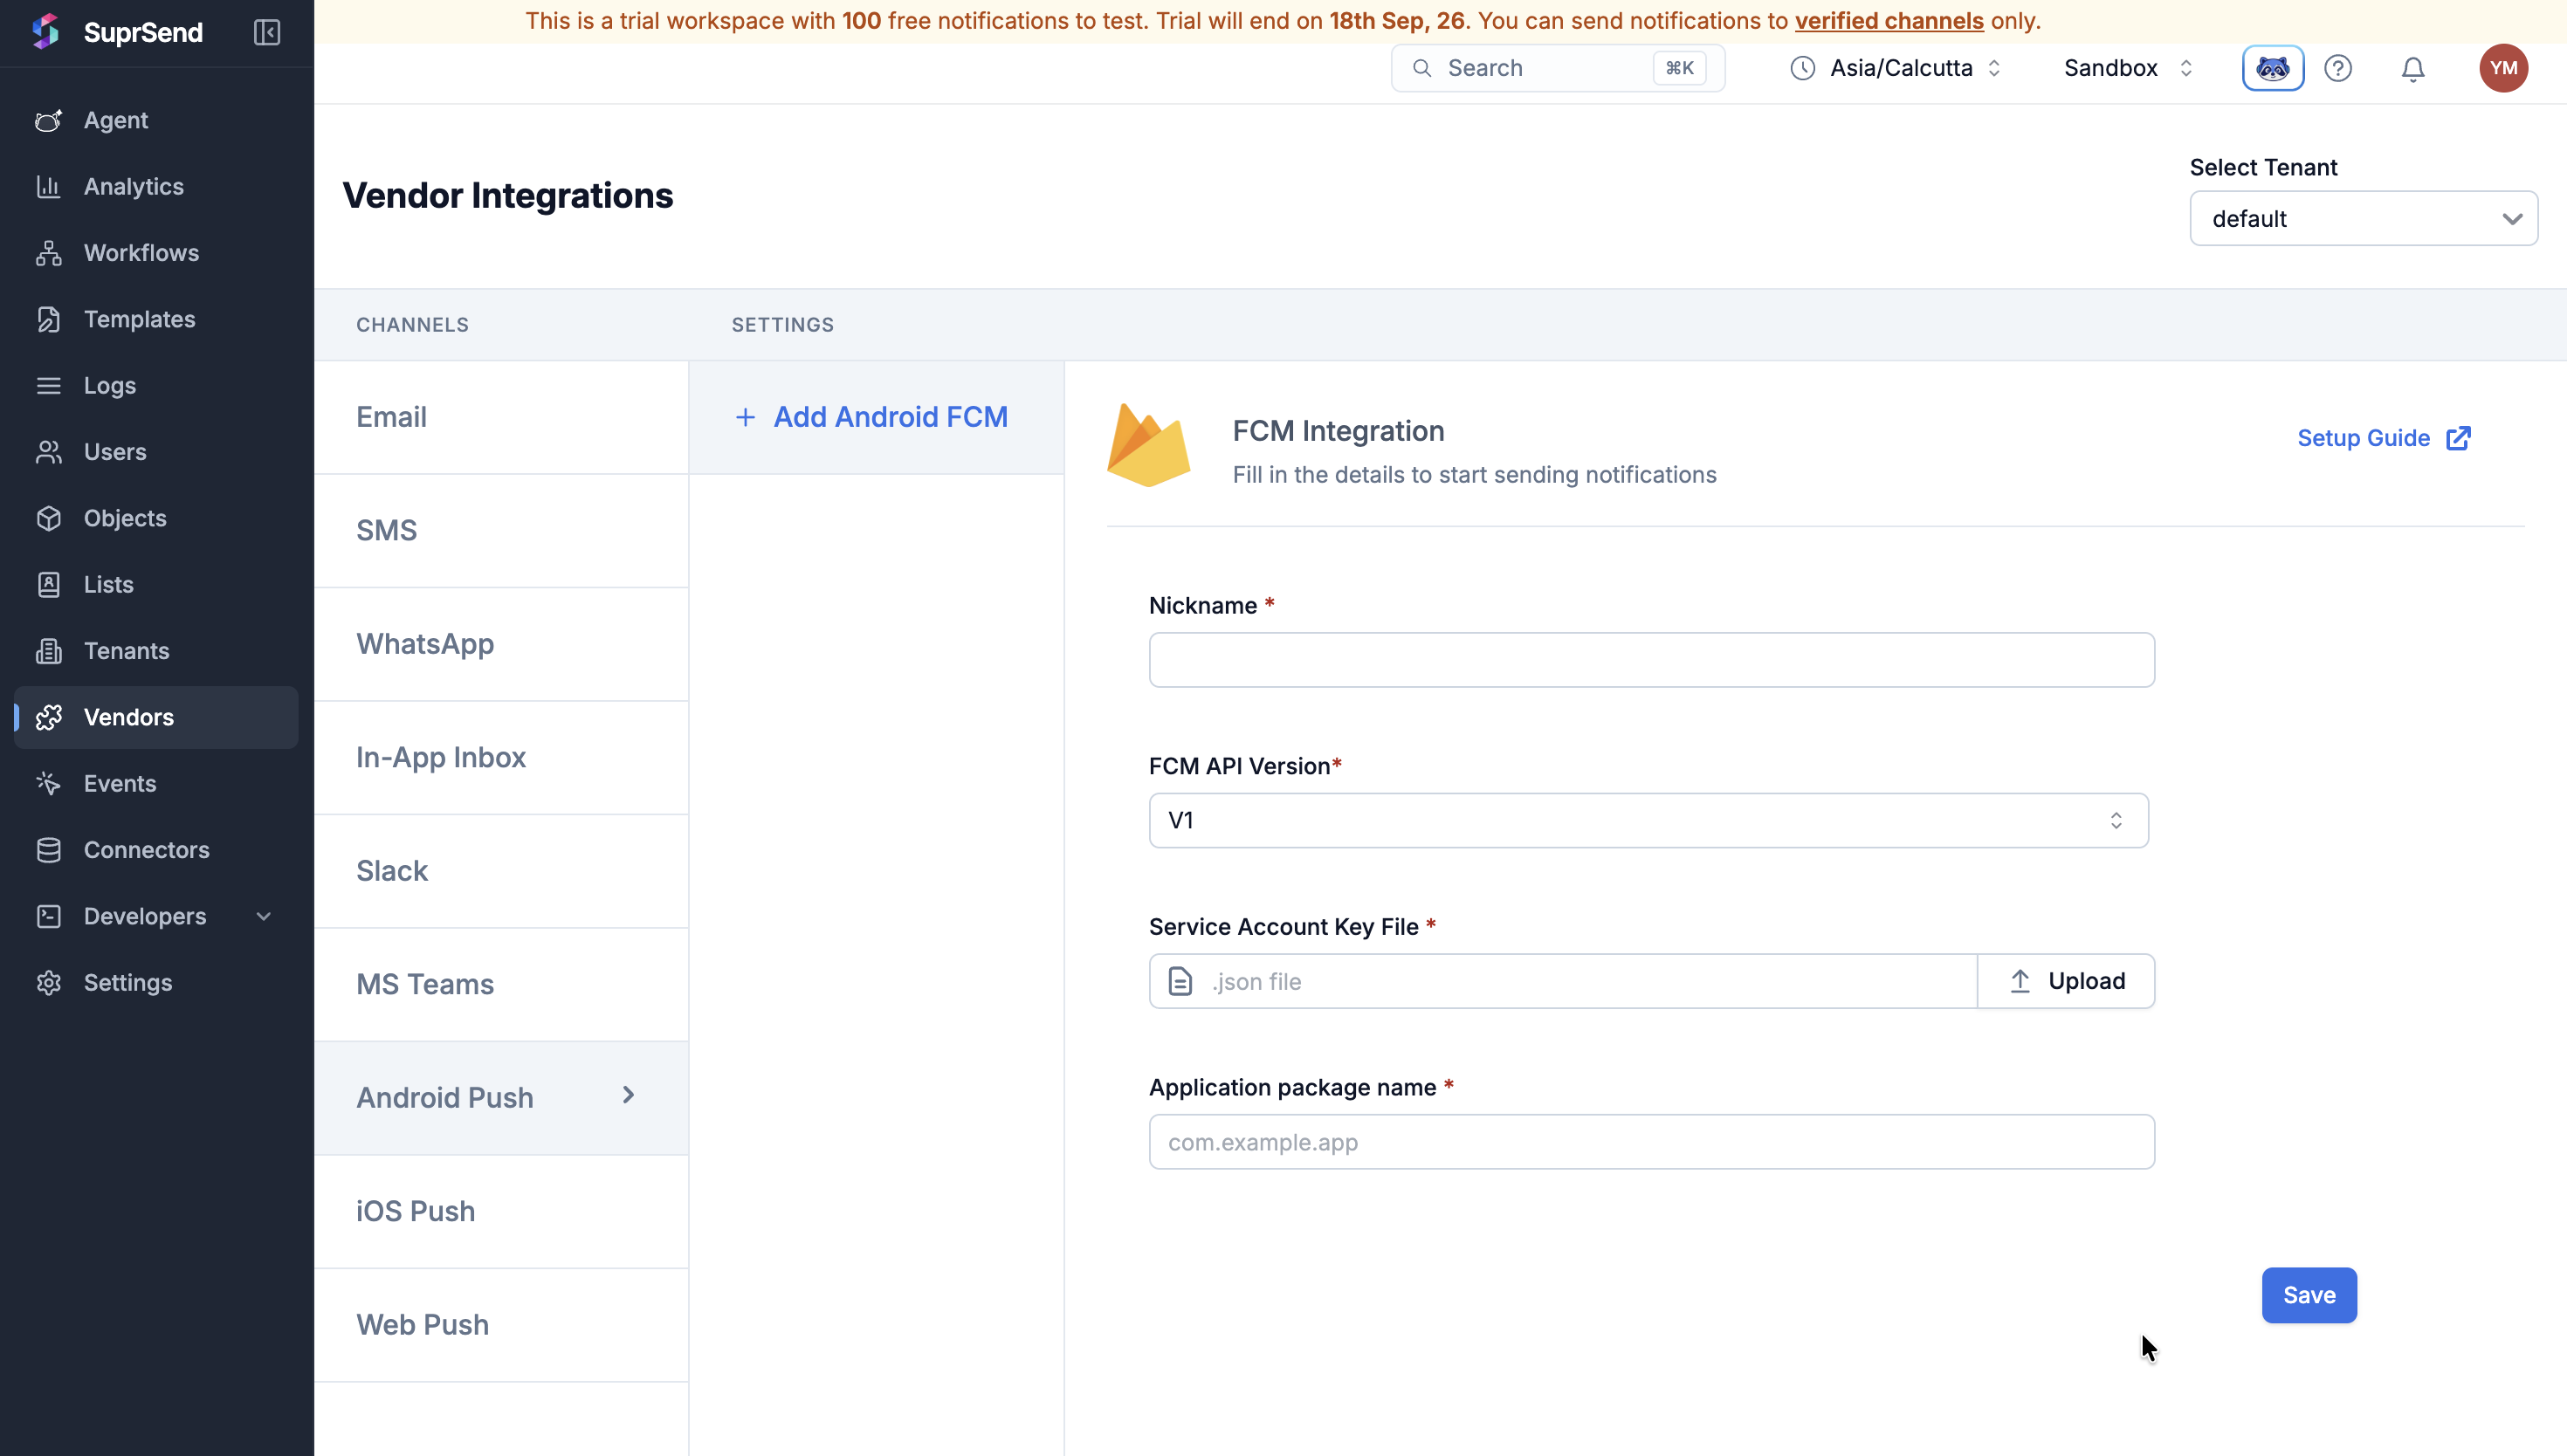Open the Users sidebar icon
The image size is (2567, 1456).
[x=49, y=452]
